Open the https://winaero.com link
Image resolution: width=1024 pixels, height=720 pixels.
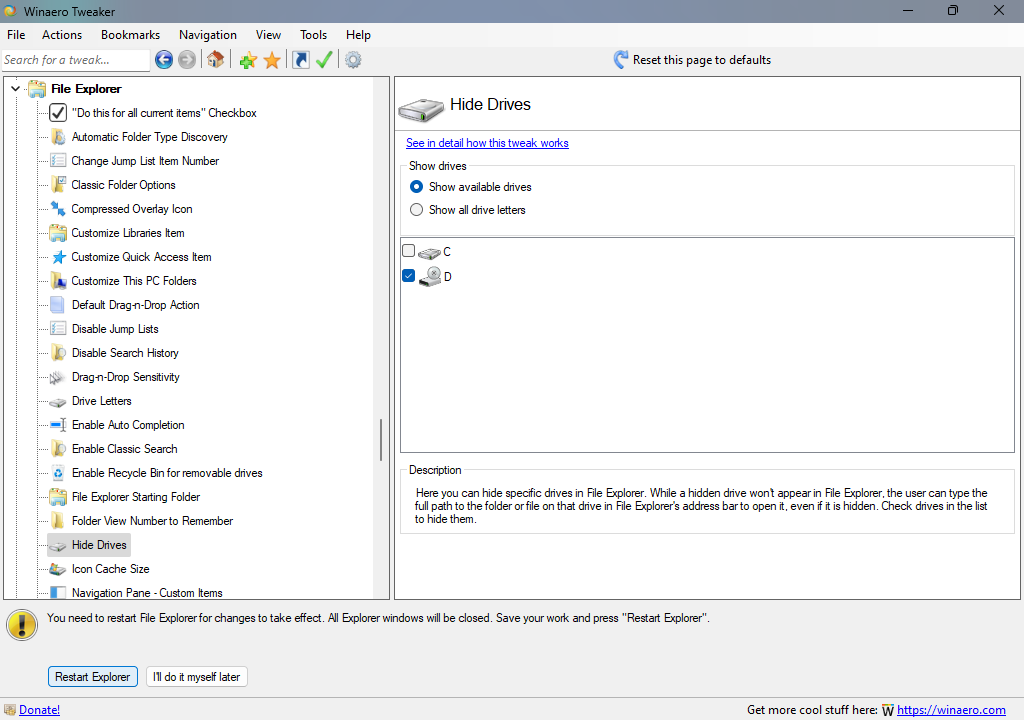click(951, 710)
